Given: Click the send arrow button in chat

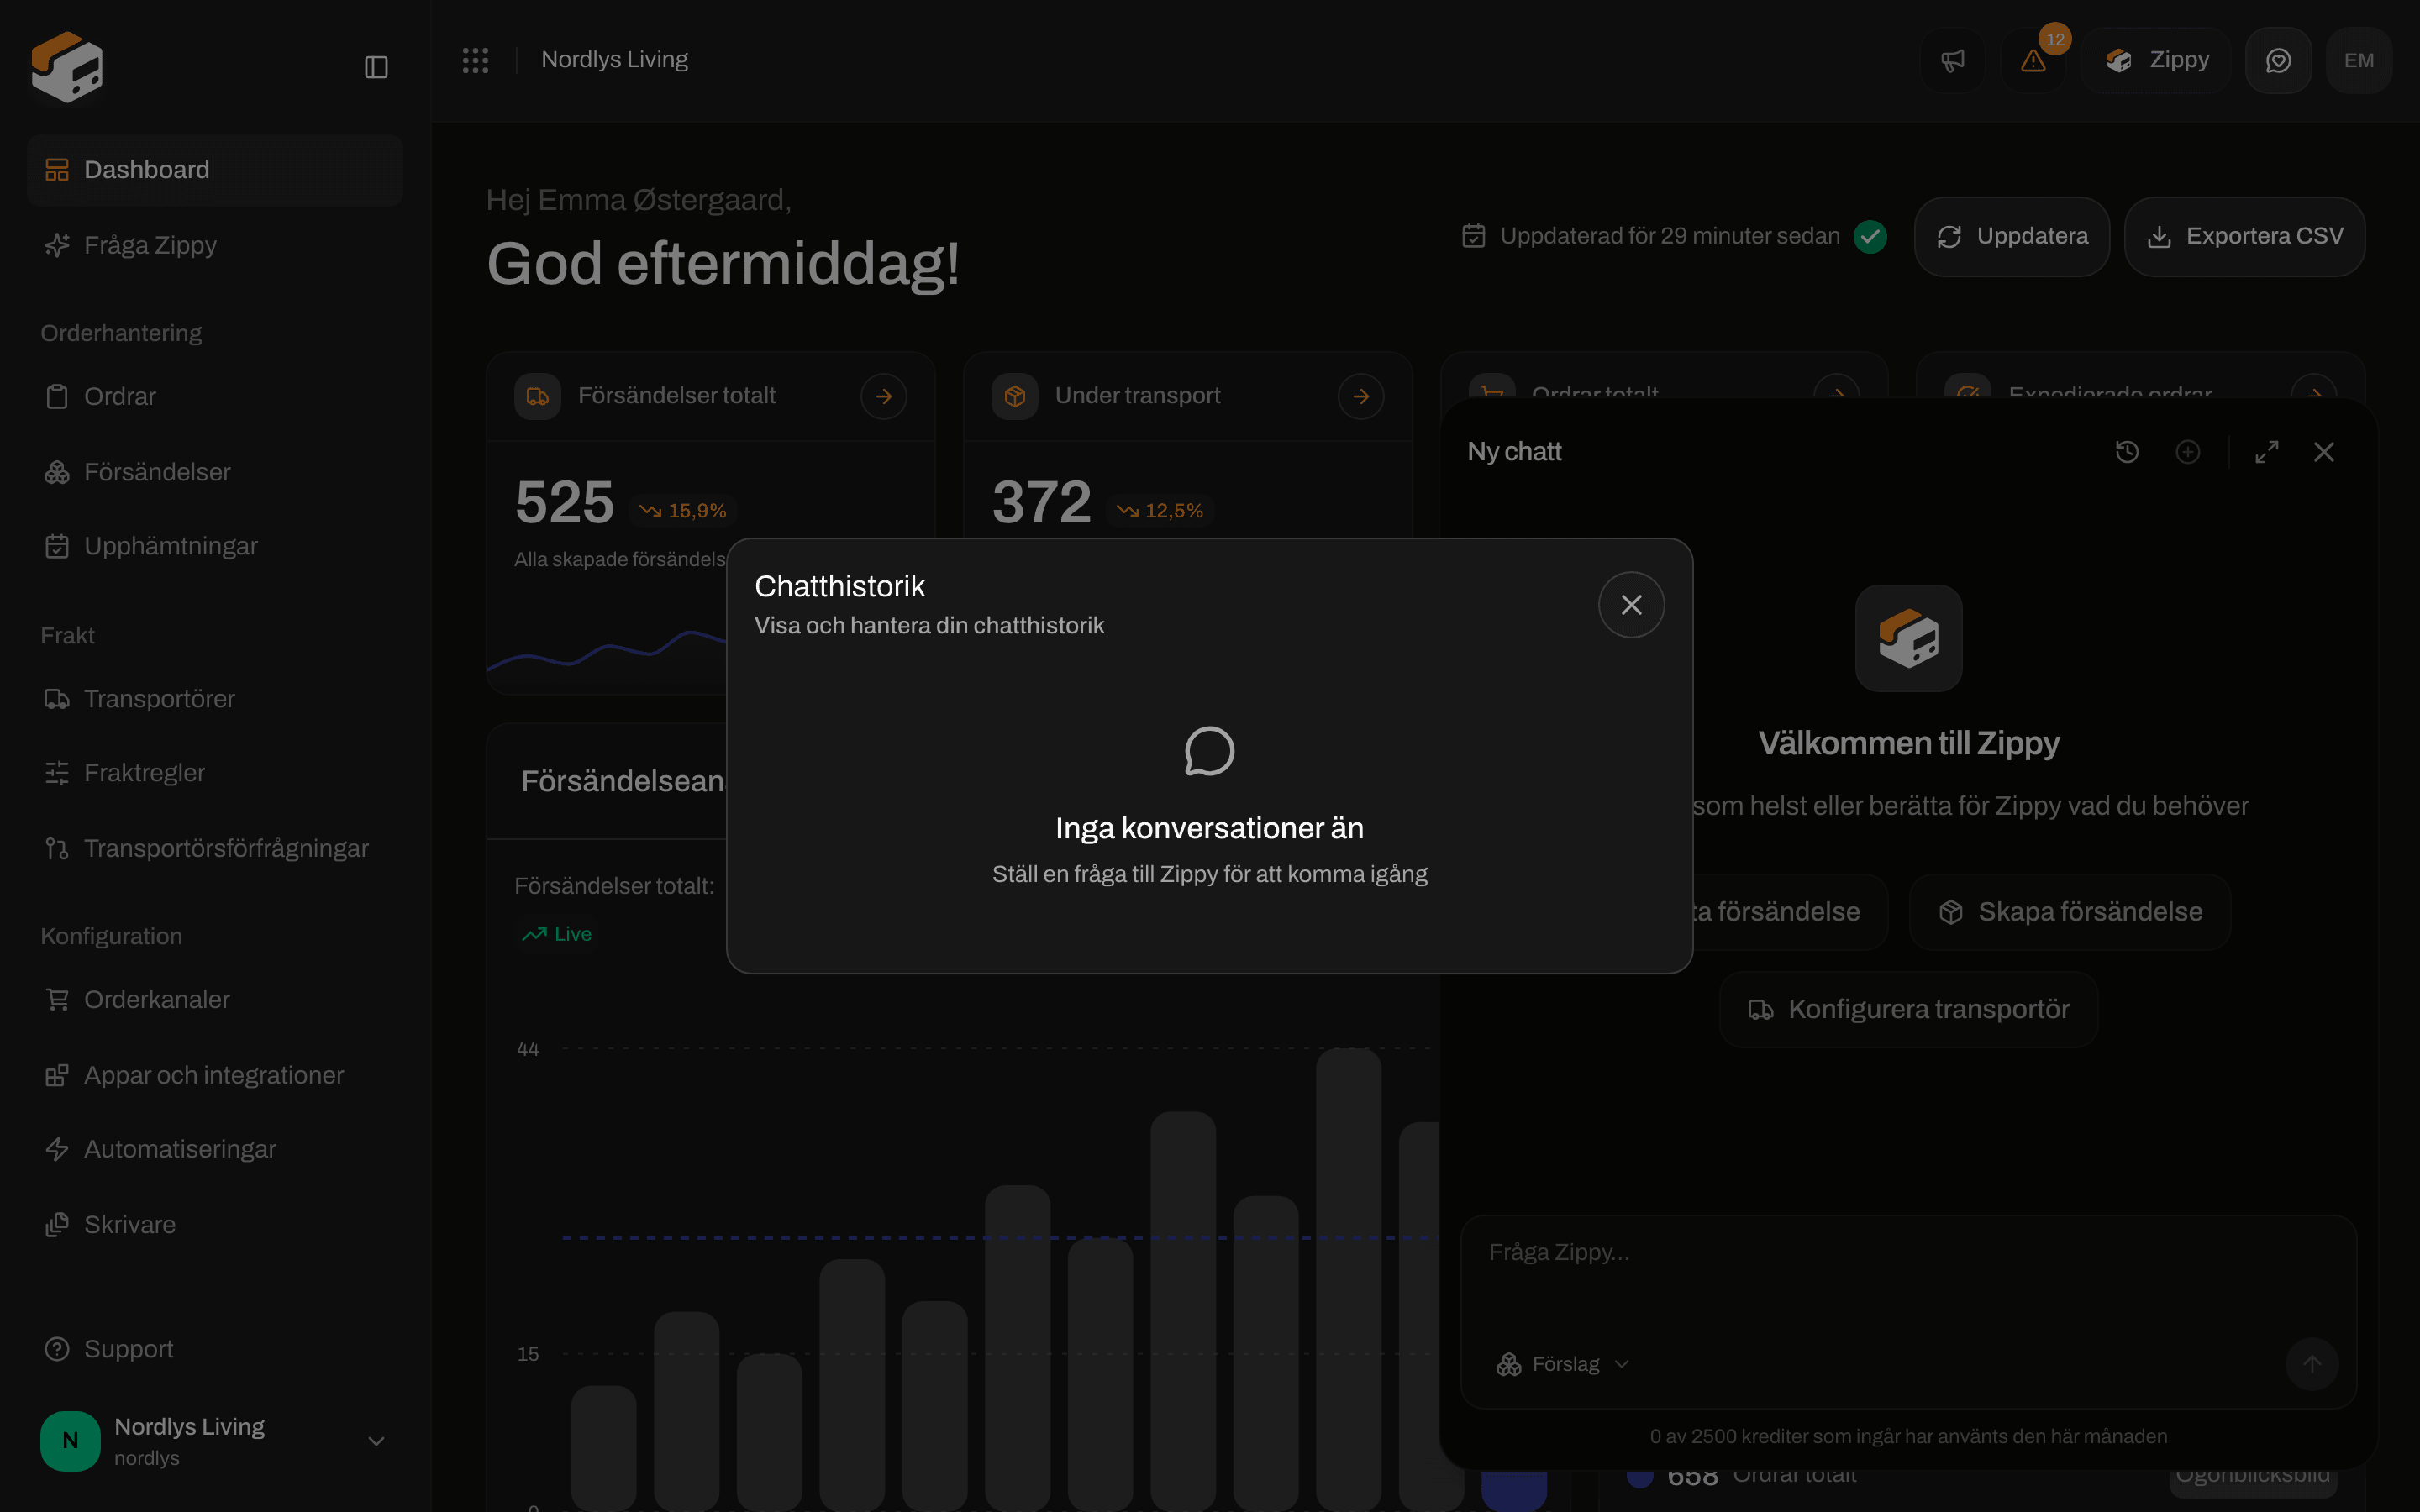Looking at the screenshot, I should click(x=2311, y=1364).
